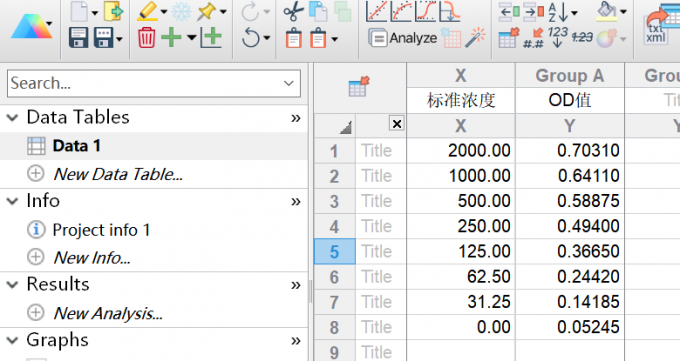Image resolution: width=680 pixels, height=361 pixels.
Task: Collapse the Data Tables section
Action: pyautogui.click(x=13, y=118)
